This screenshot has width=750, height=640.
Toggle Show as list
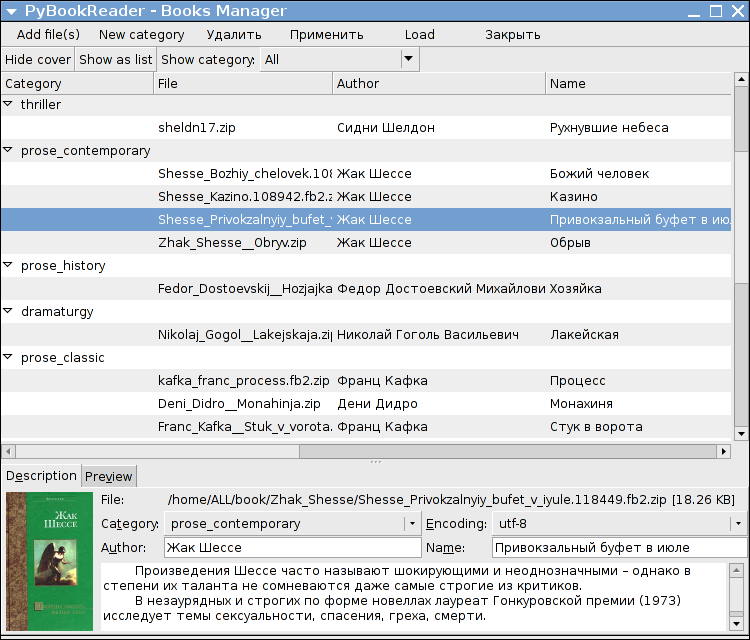tap(115, 59)
